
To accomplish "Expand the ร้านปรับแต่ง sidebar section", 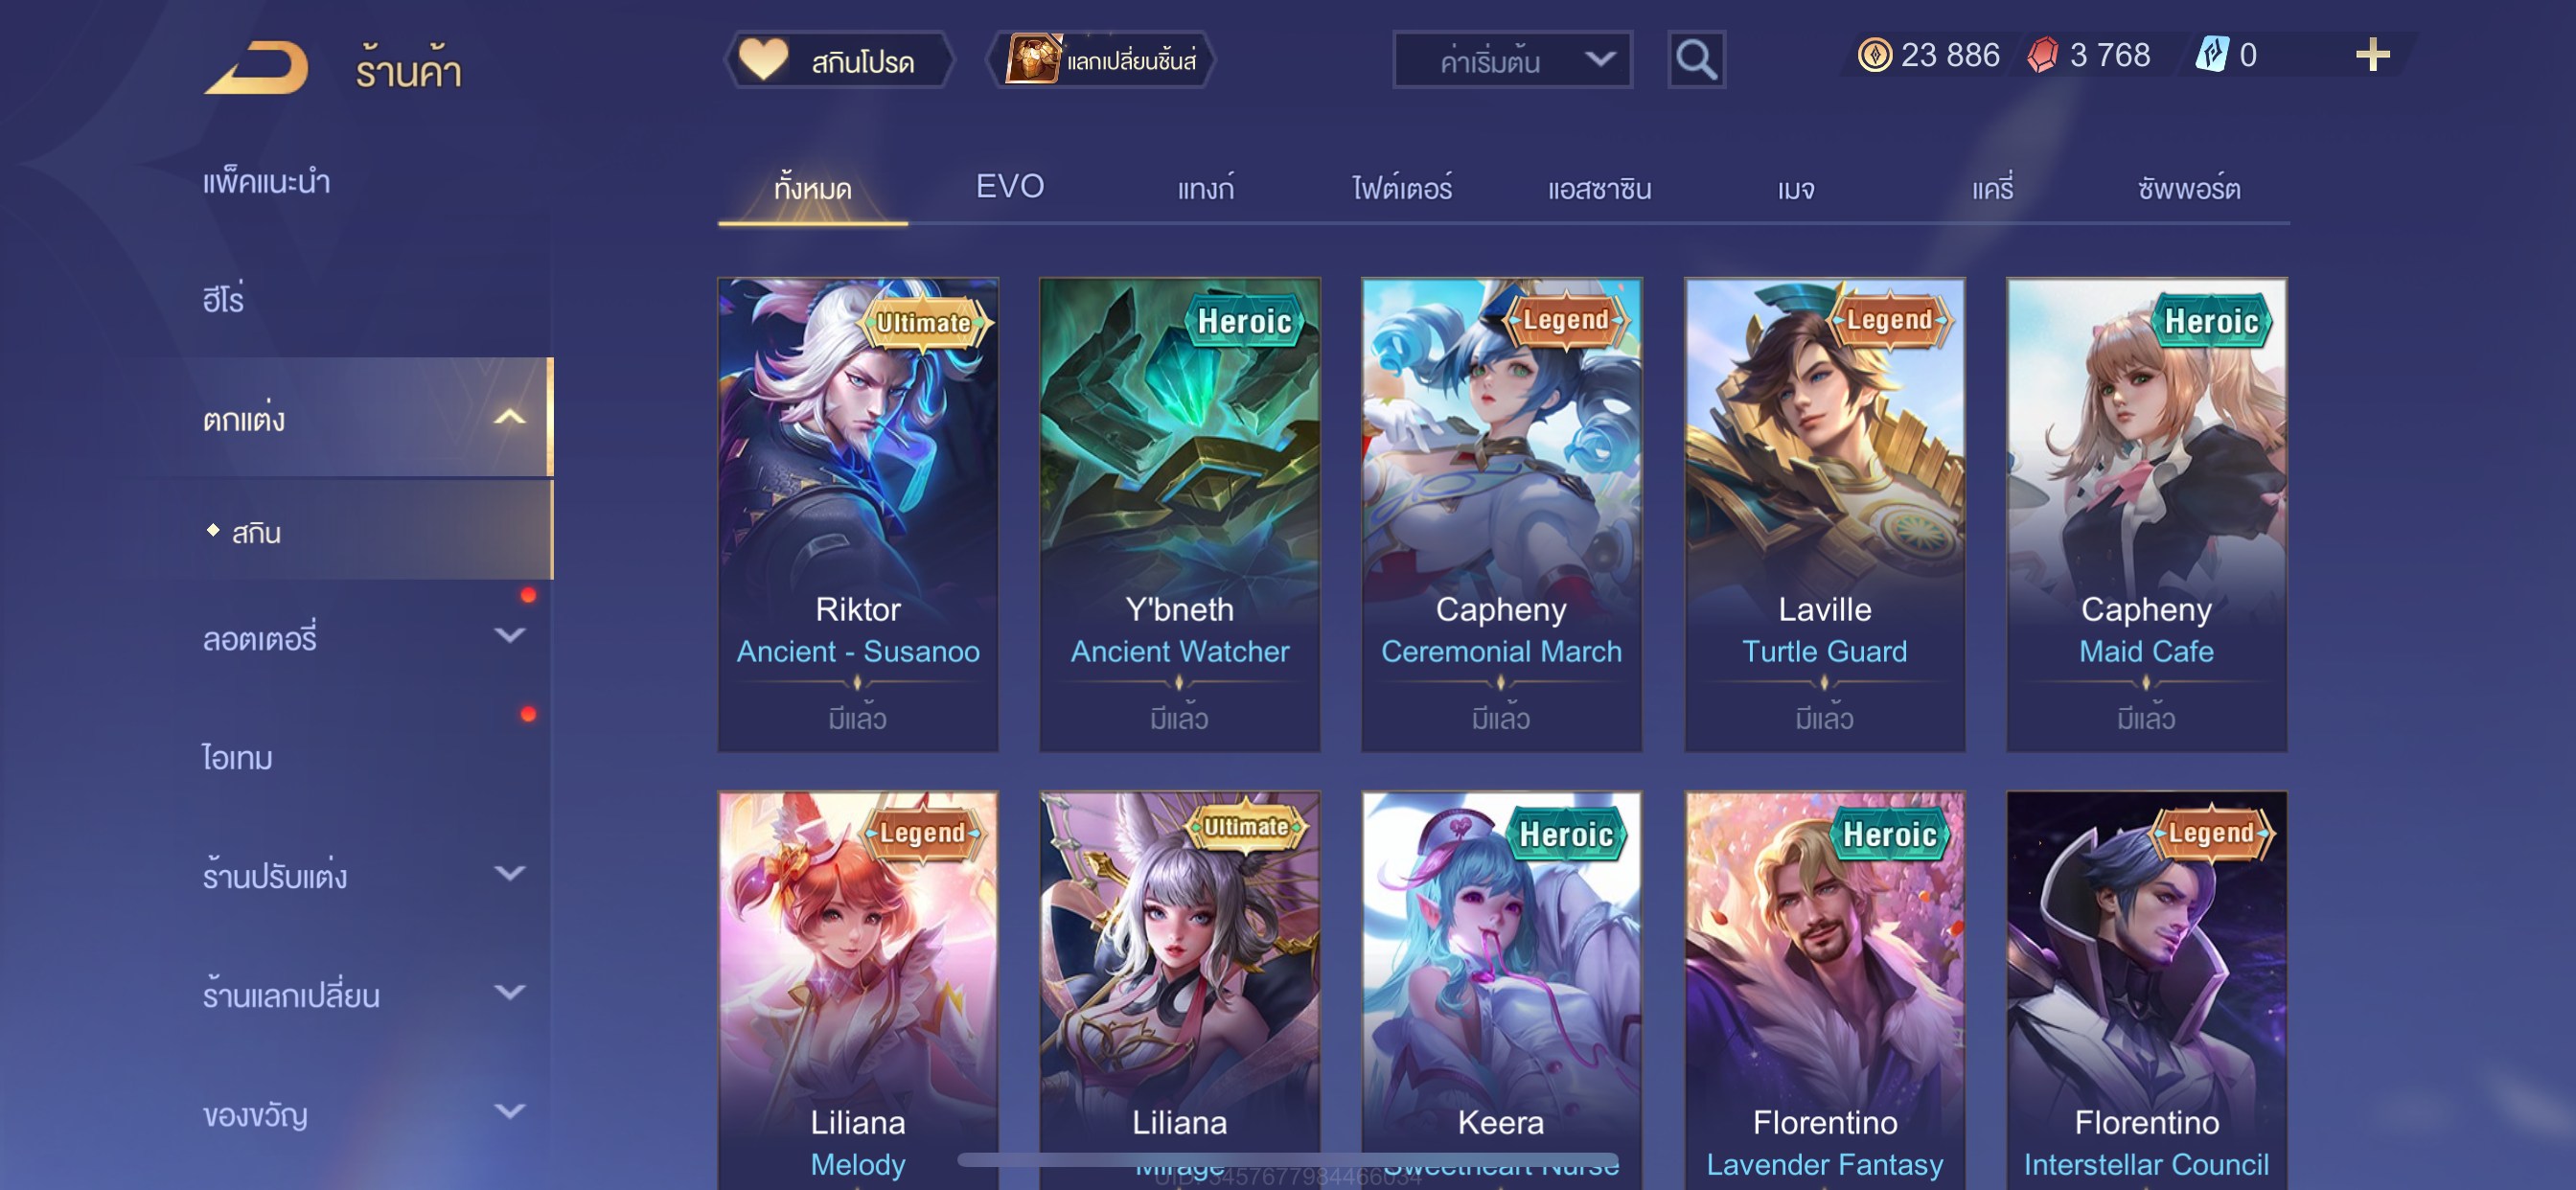I will 510,874.
